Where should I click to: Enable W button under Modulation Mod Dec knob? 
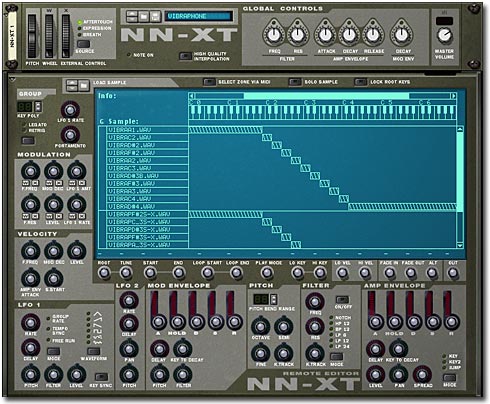tap(49, 183)
